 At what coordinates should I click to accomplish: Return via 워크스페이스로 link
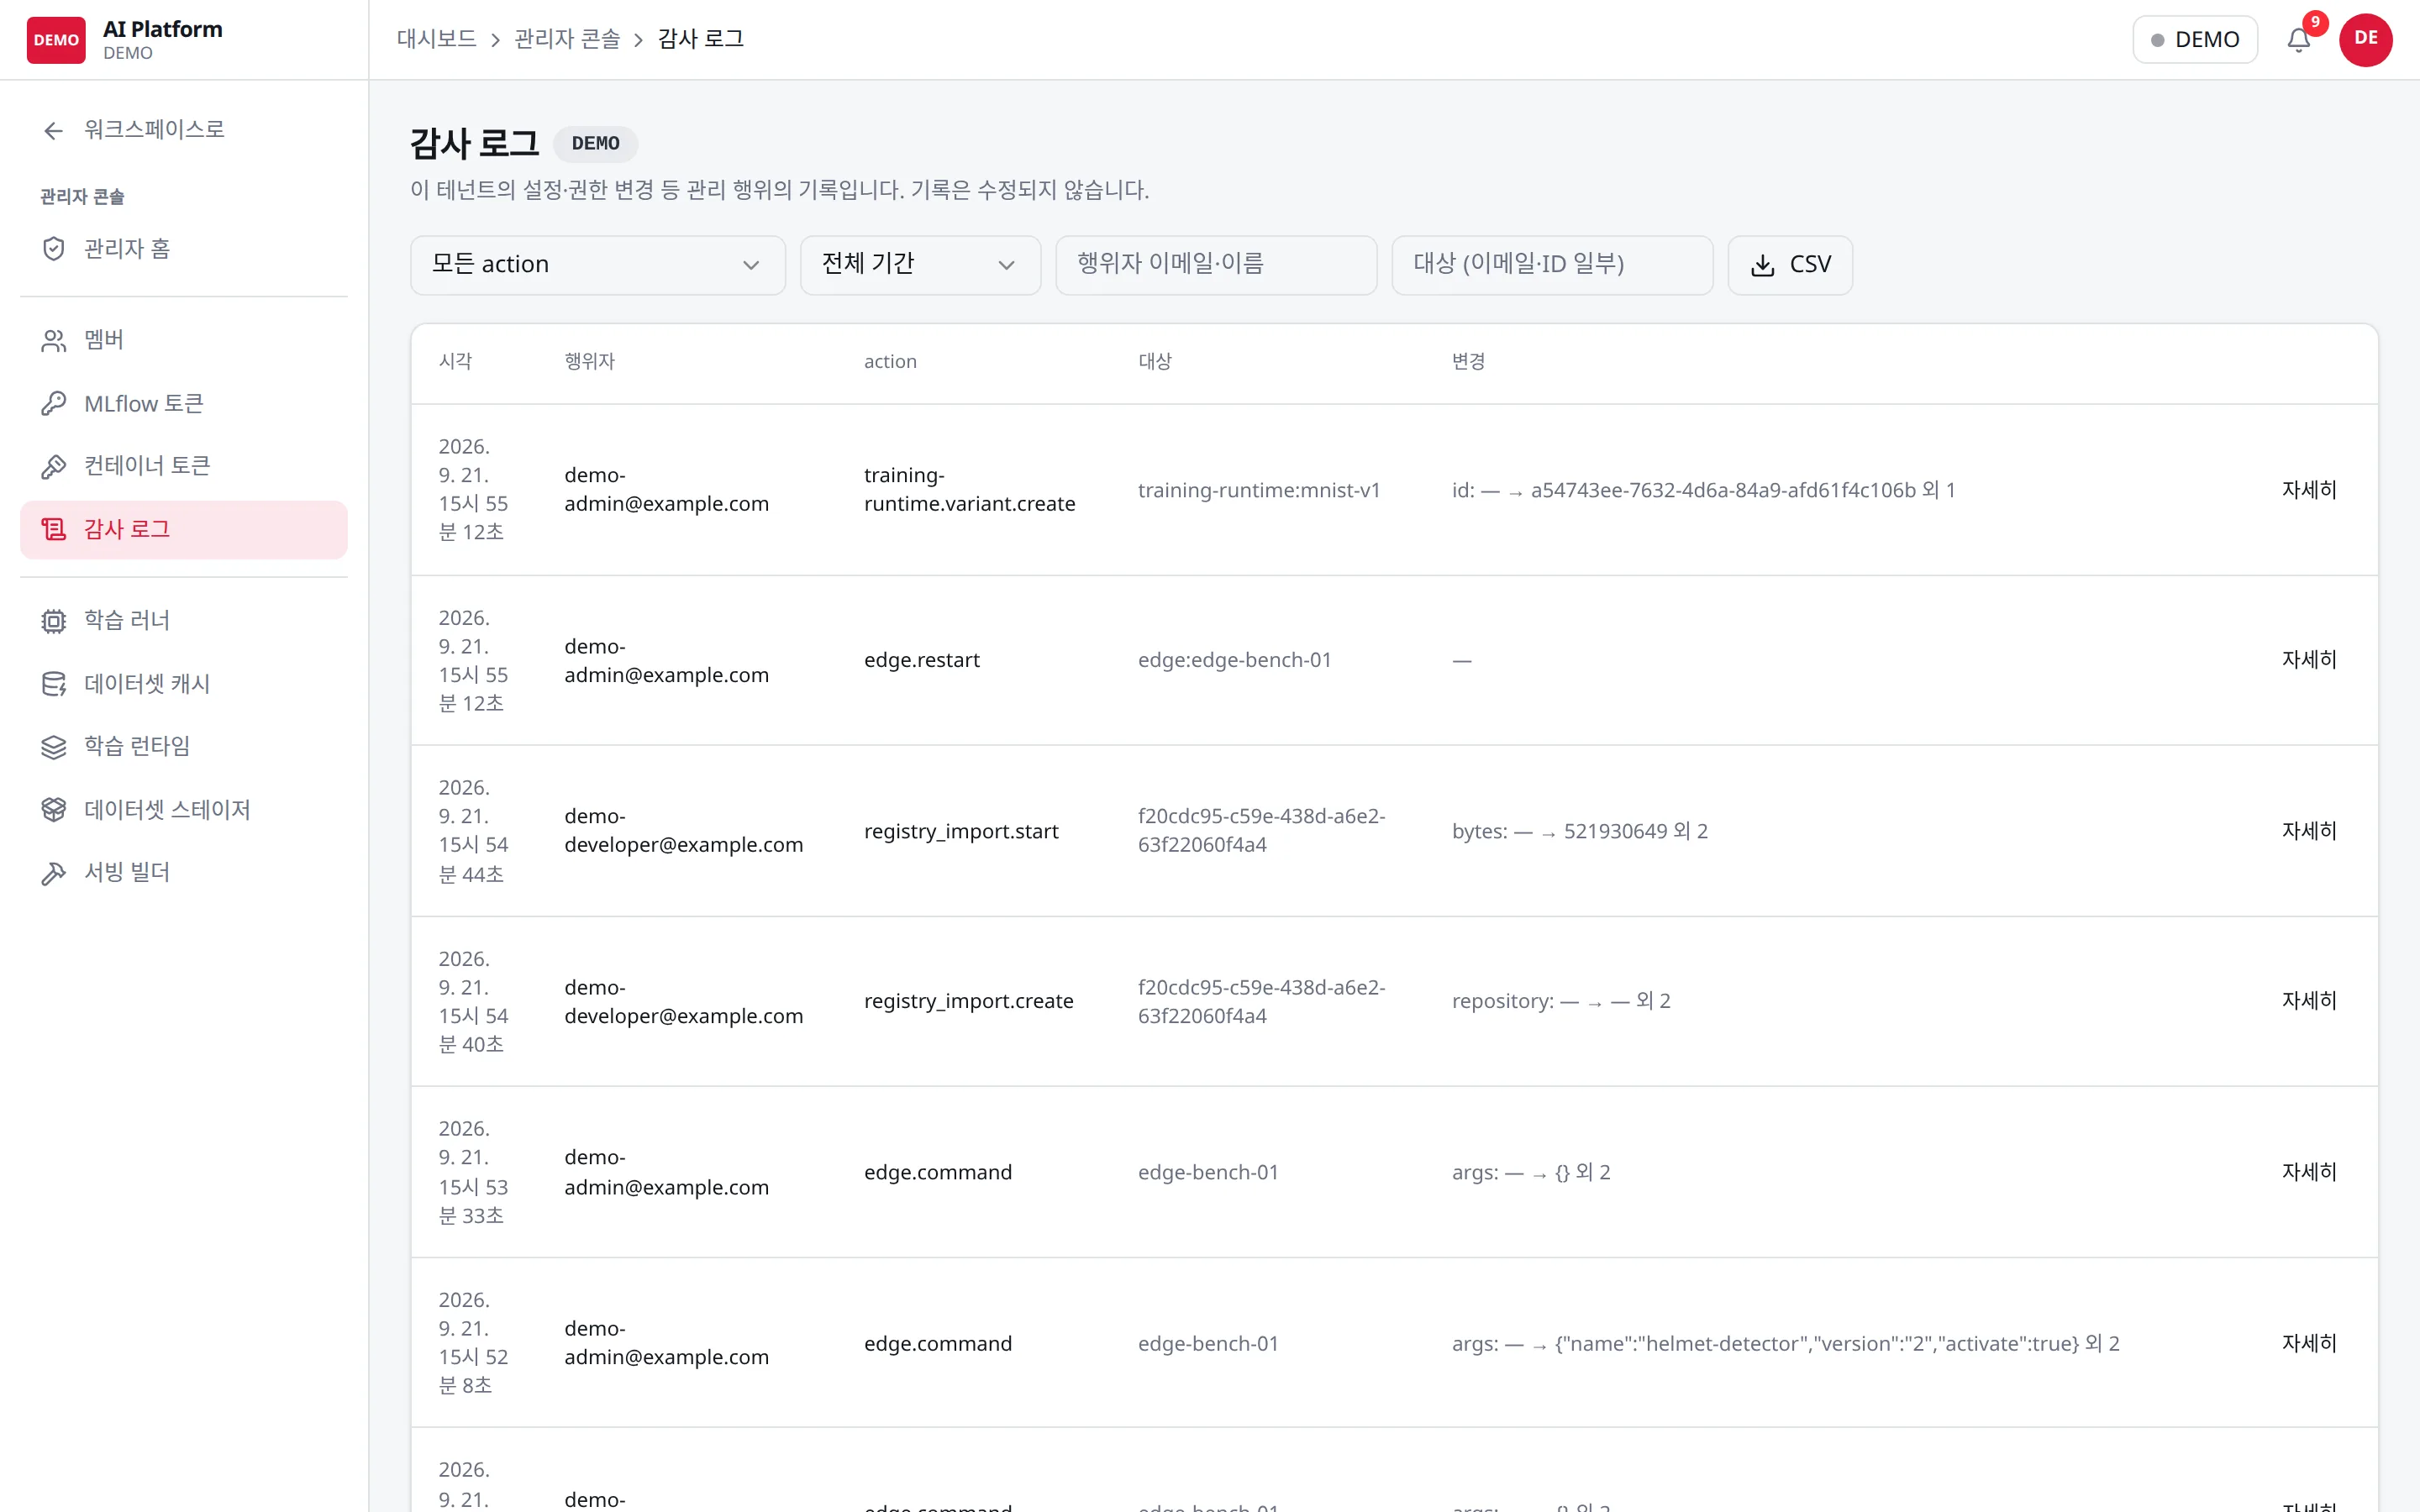184,130
